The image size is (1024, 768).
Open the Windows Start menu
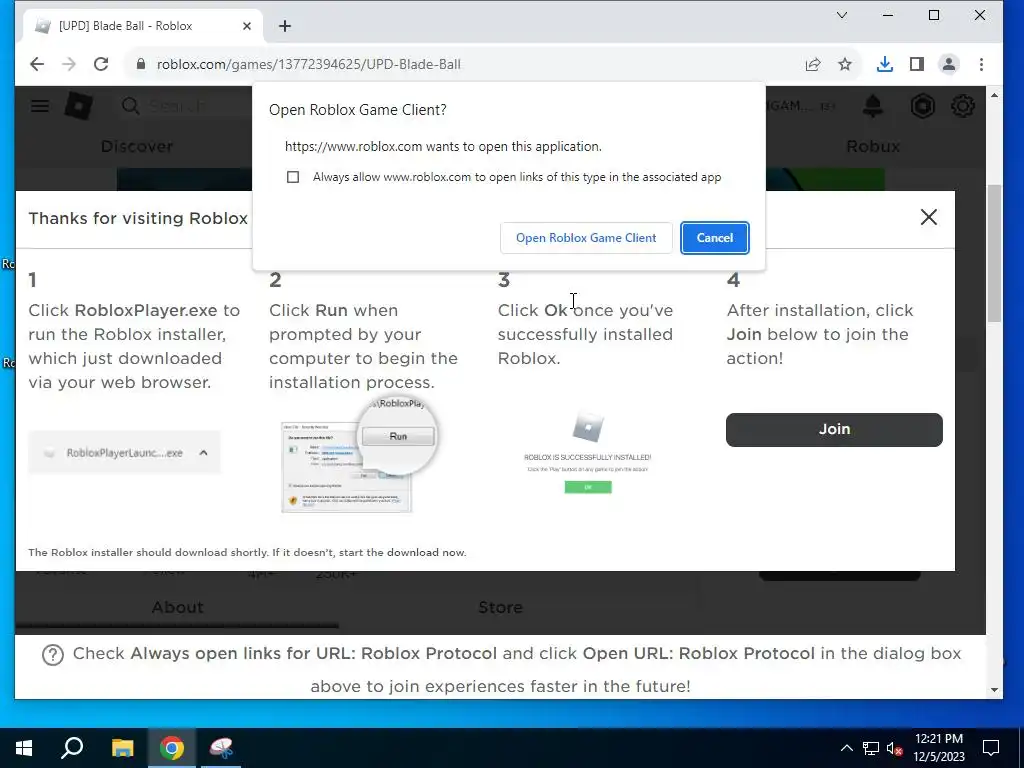[24, 748]
